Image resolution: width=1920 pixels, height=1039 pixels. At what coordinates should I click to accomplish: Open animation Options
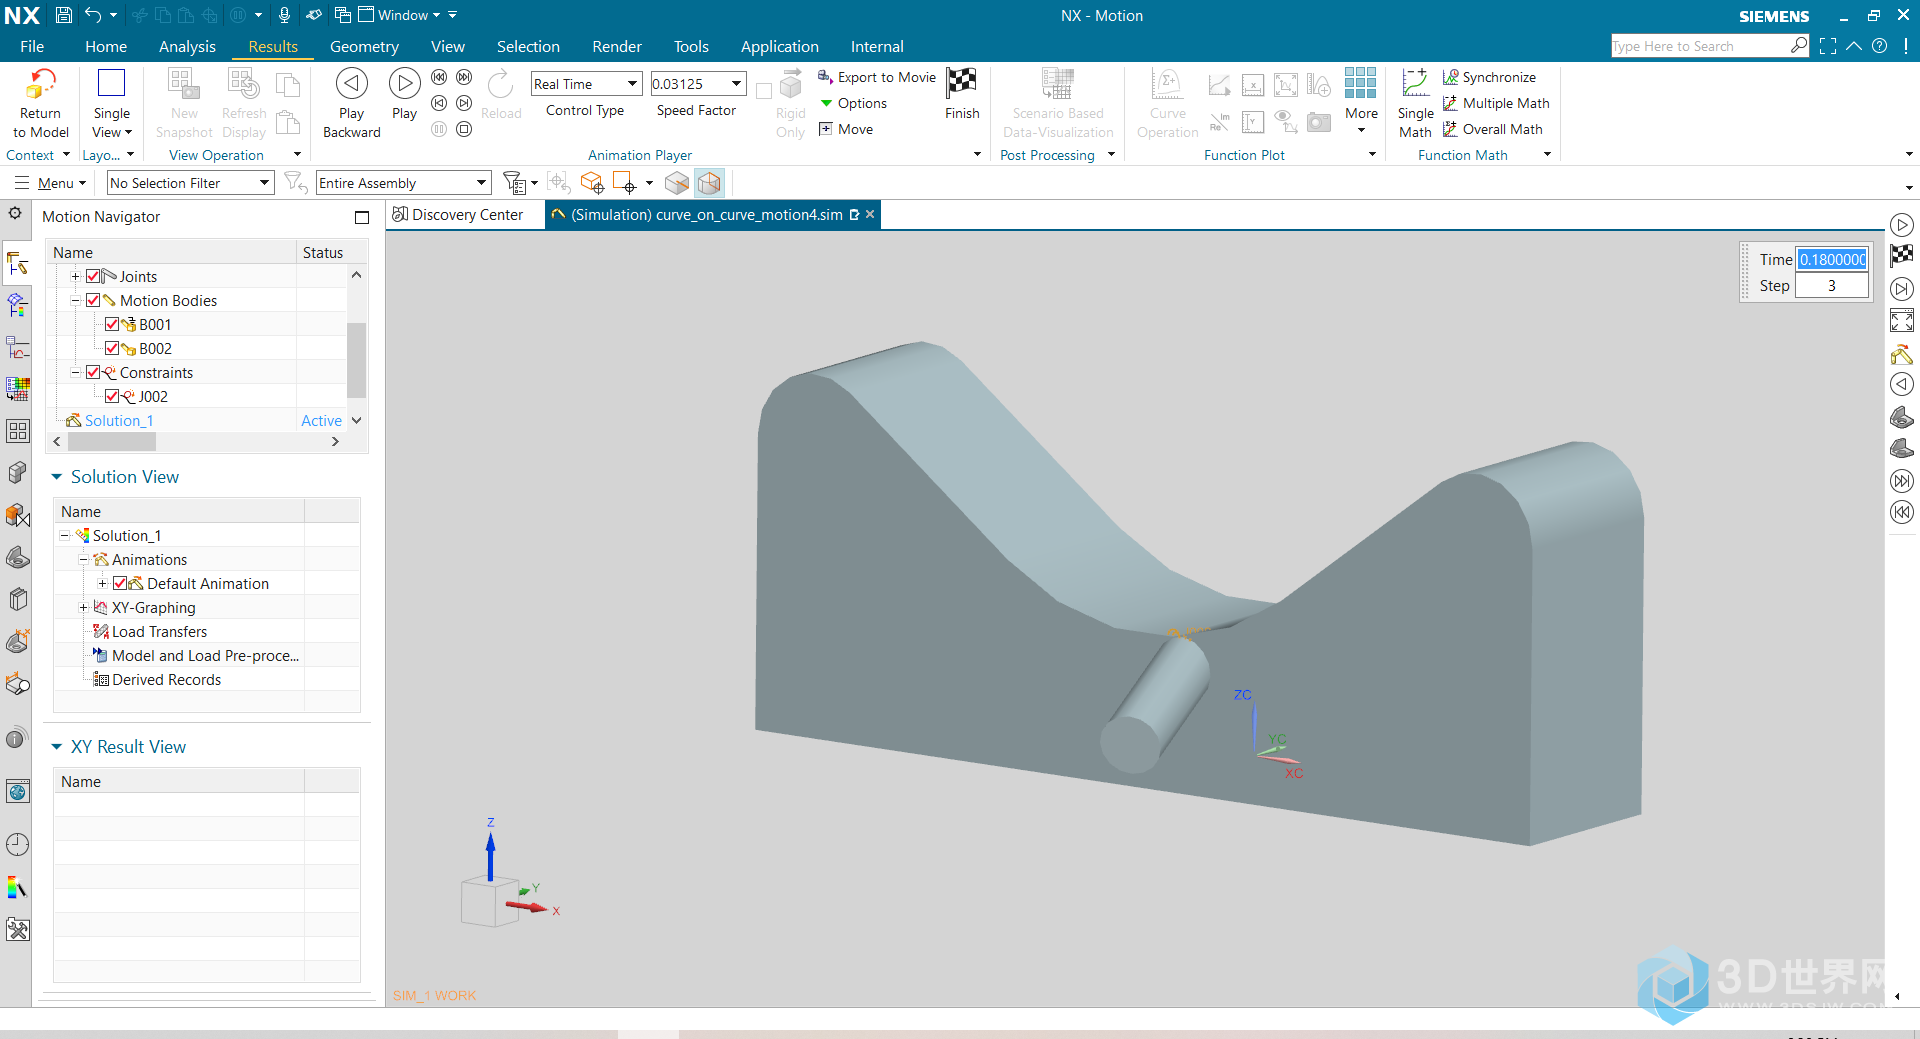tap(853, 103)
